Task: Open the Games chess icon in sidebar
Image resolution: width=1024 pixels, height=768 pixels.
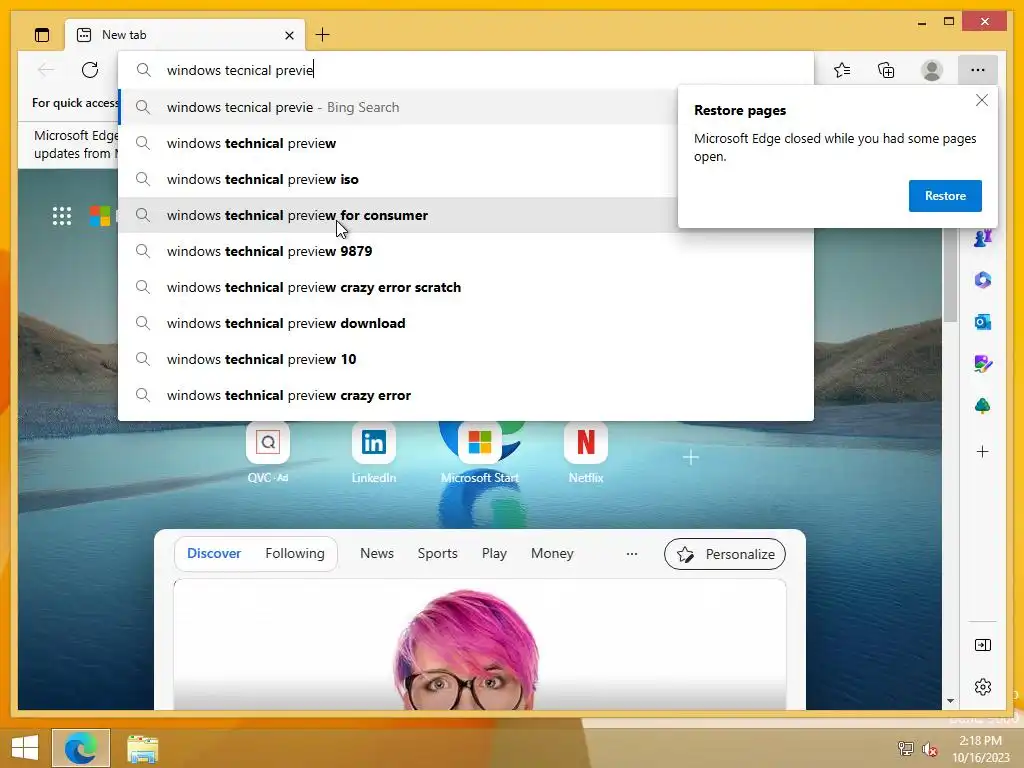Action: pyautogui.click(x=983, y=238)
